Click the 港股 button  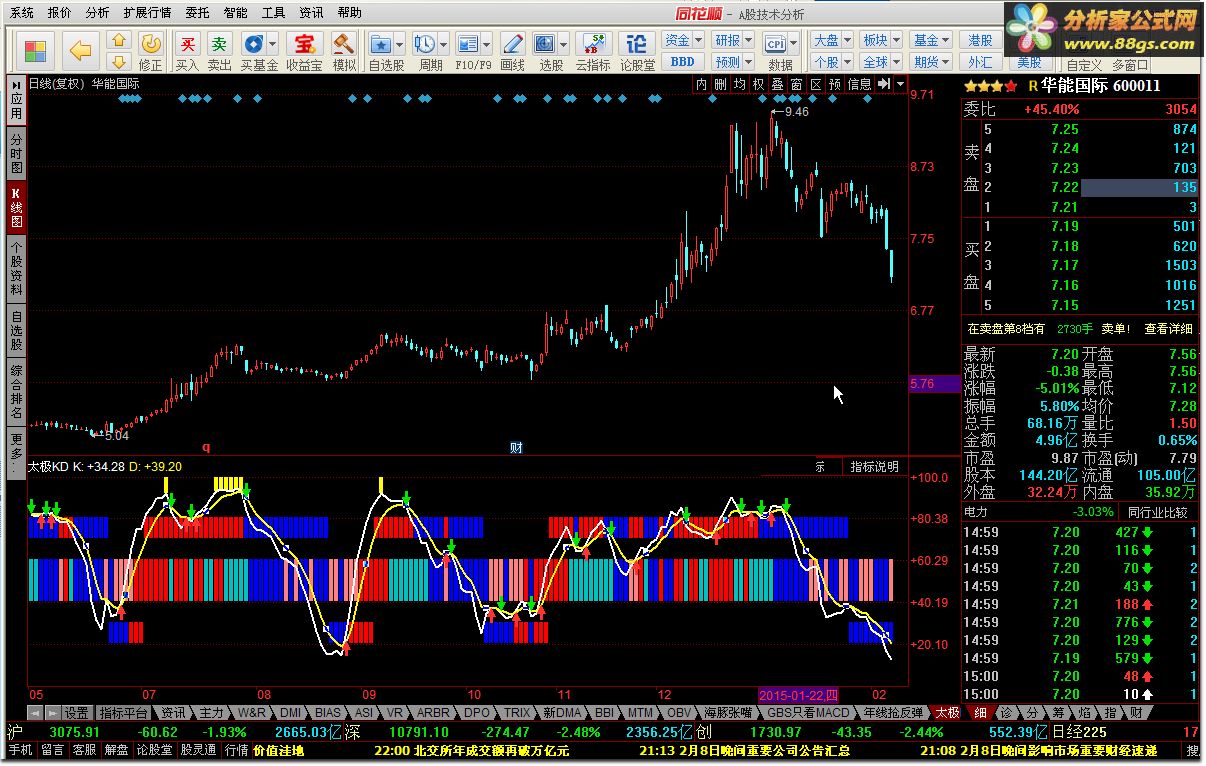[x=980, y=40]
